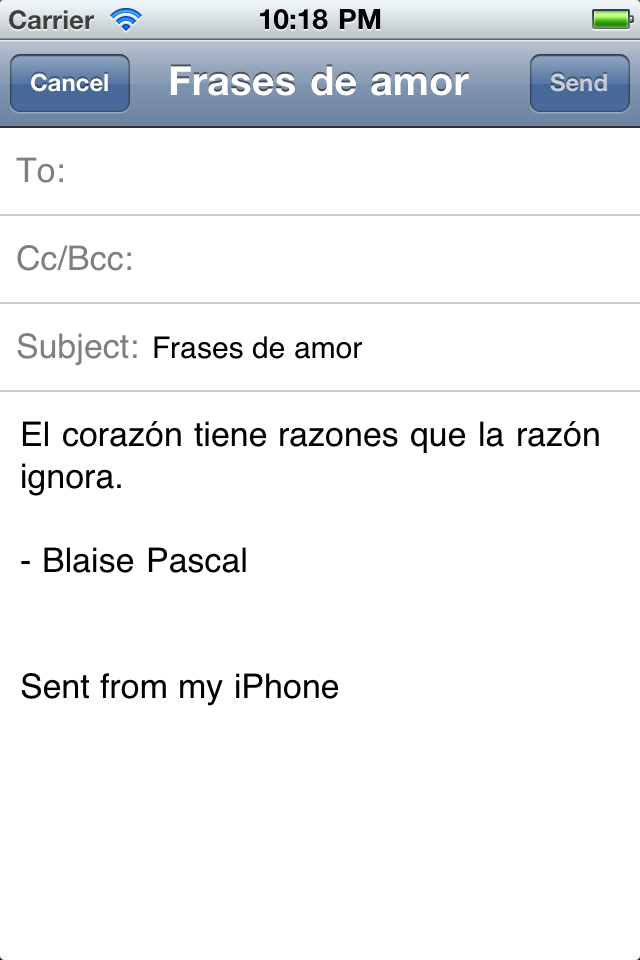The width and height of the screenshot is (640, 960).
Task: Place cursor on the word Pascal
Action: pyautogui.click(x=197, y=561)
